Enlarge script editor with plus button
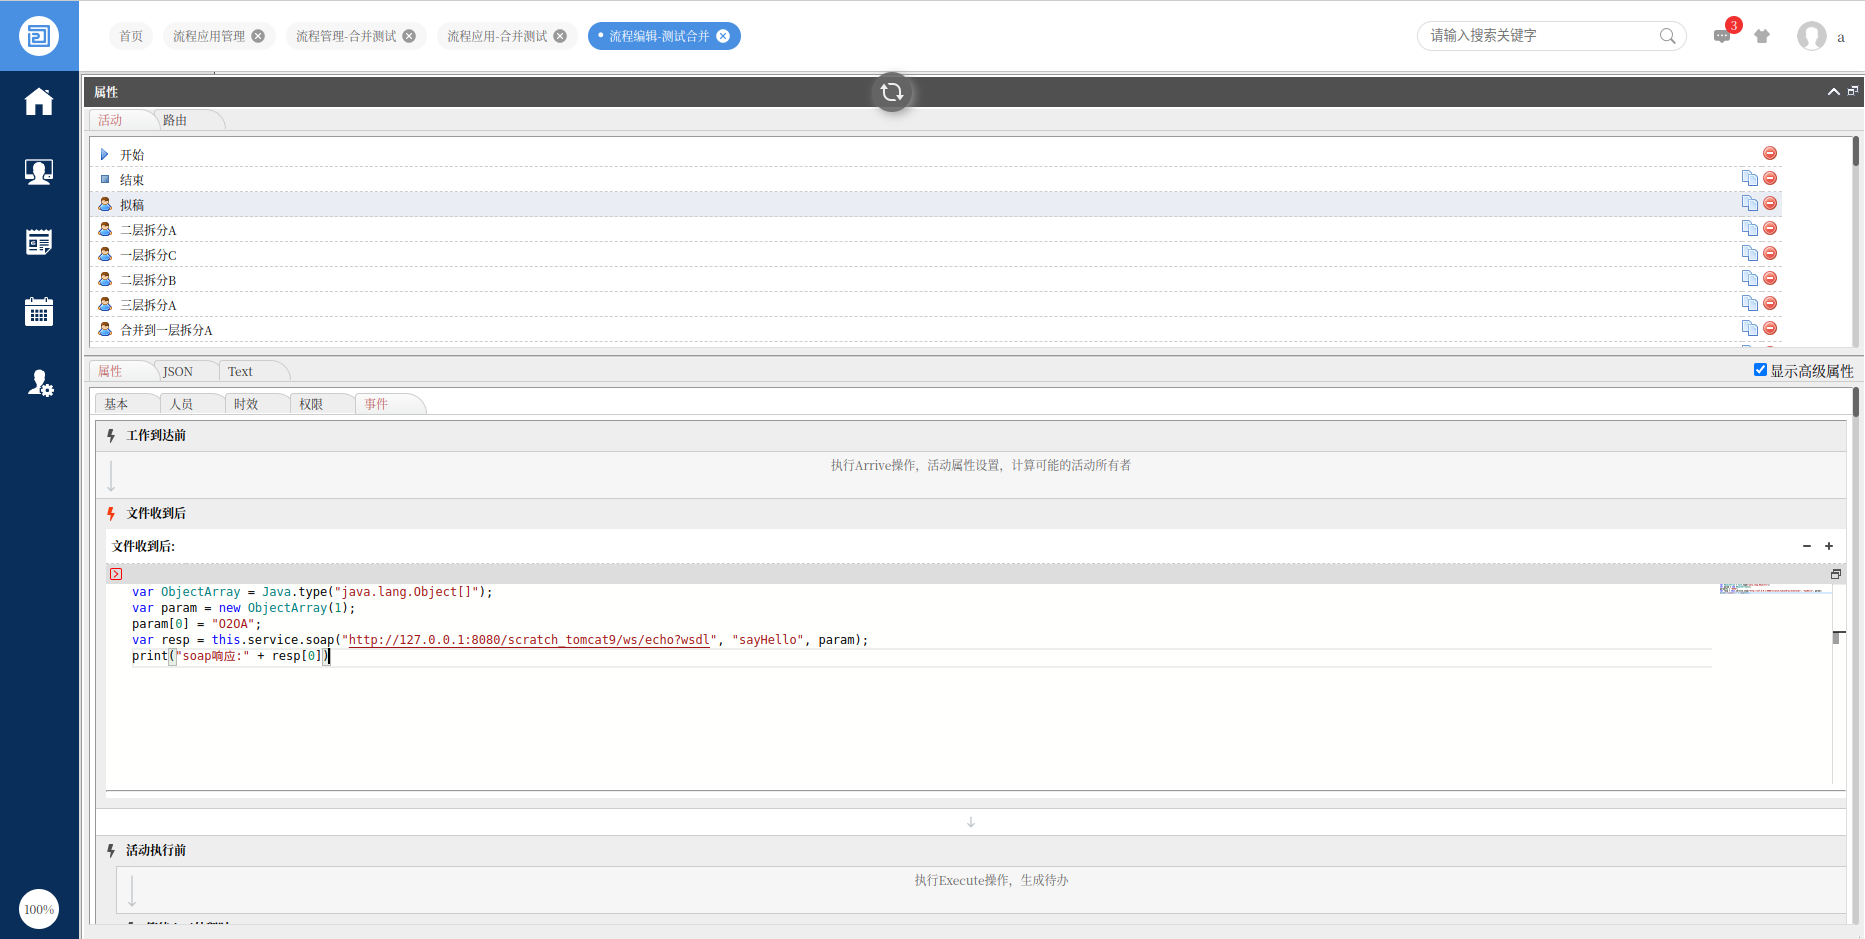The image size is (1865, 939). coord(1829,546)
